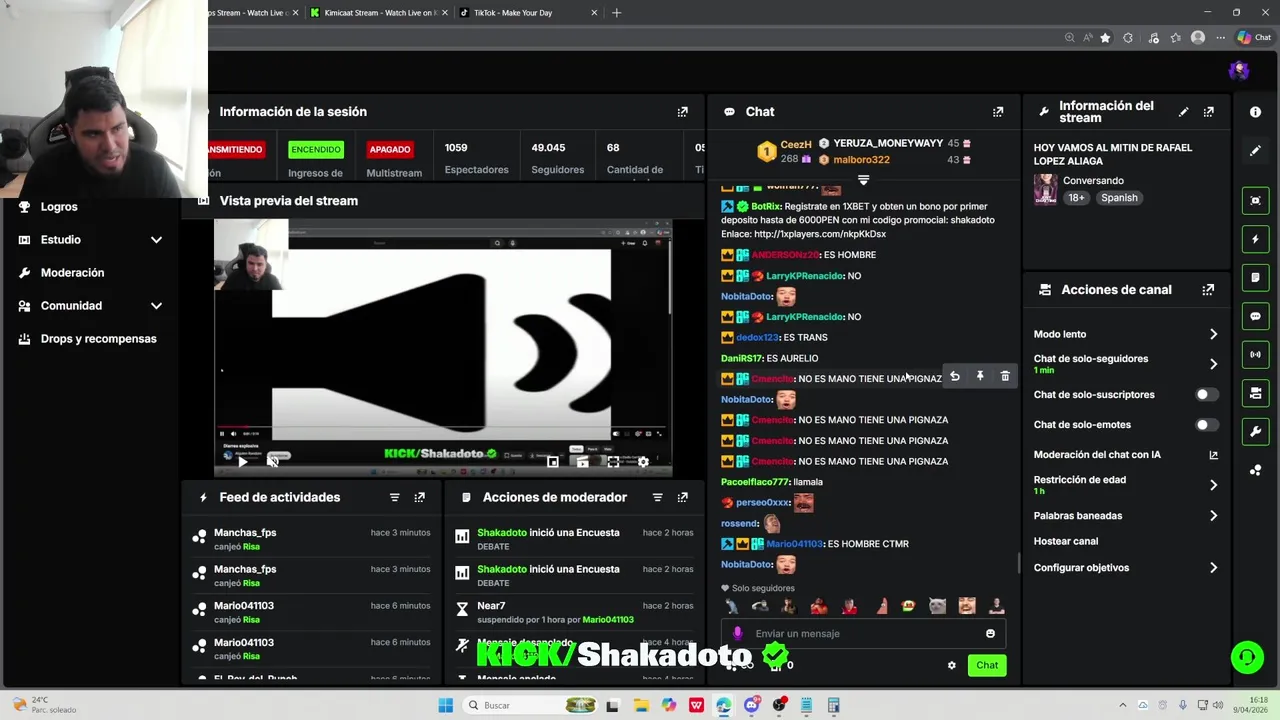Open Discord from the taskbar
The image size is (1280, 720).
(x=752, y=705)
